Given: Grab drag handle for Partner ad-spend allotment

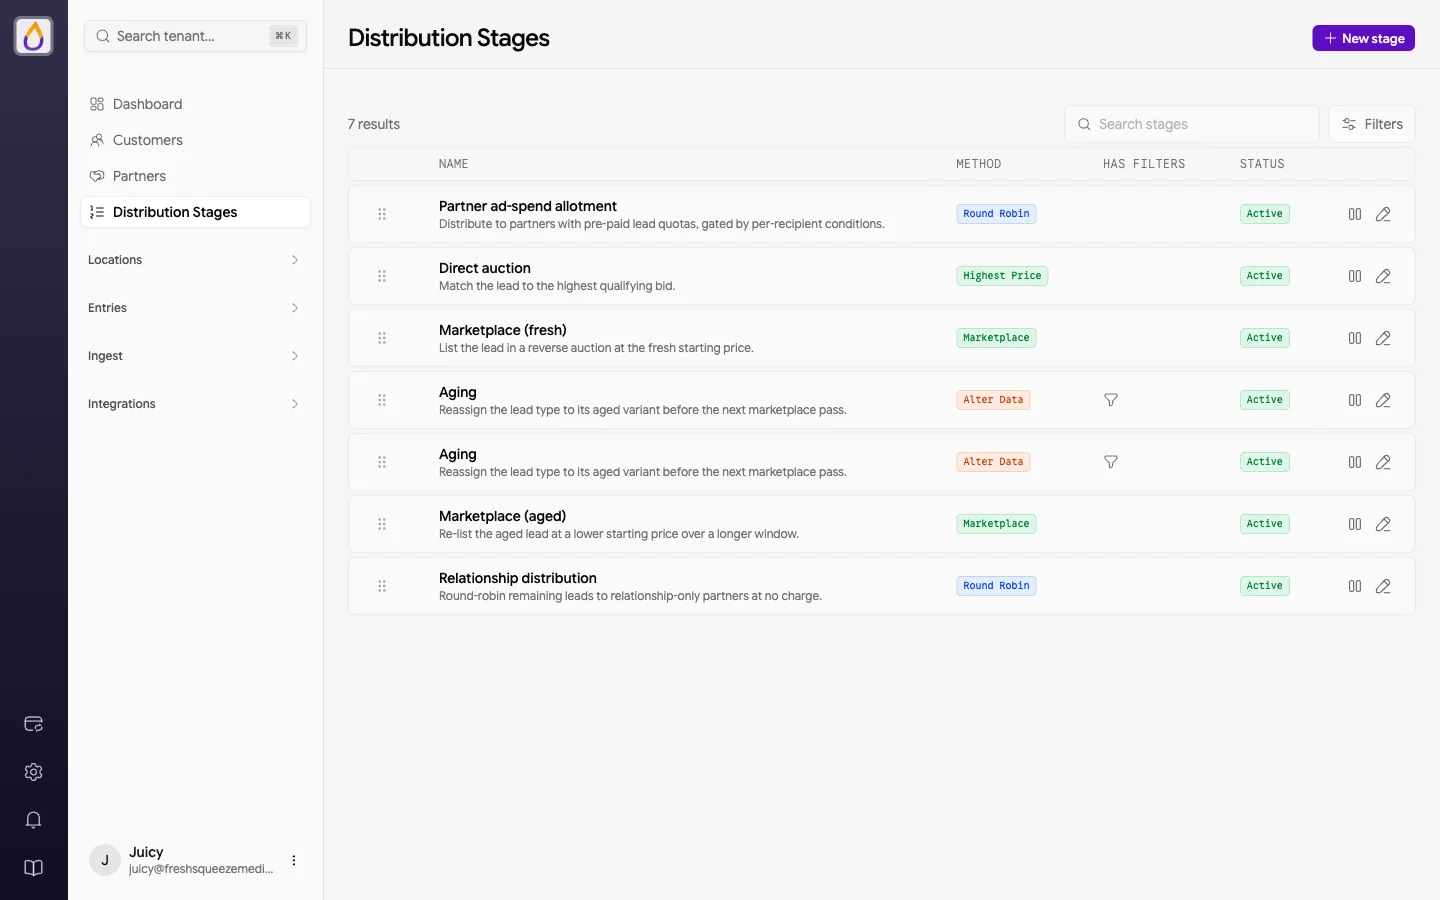Looking at the screenshot, I should point(382,214).
